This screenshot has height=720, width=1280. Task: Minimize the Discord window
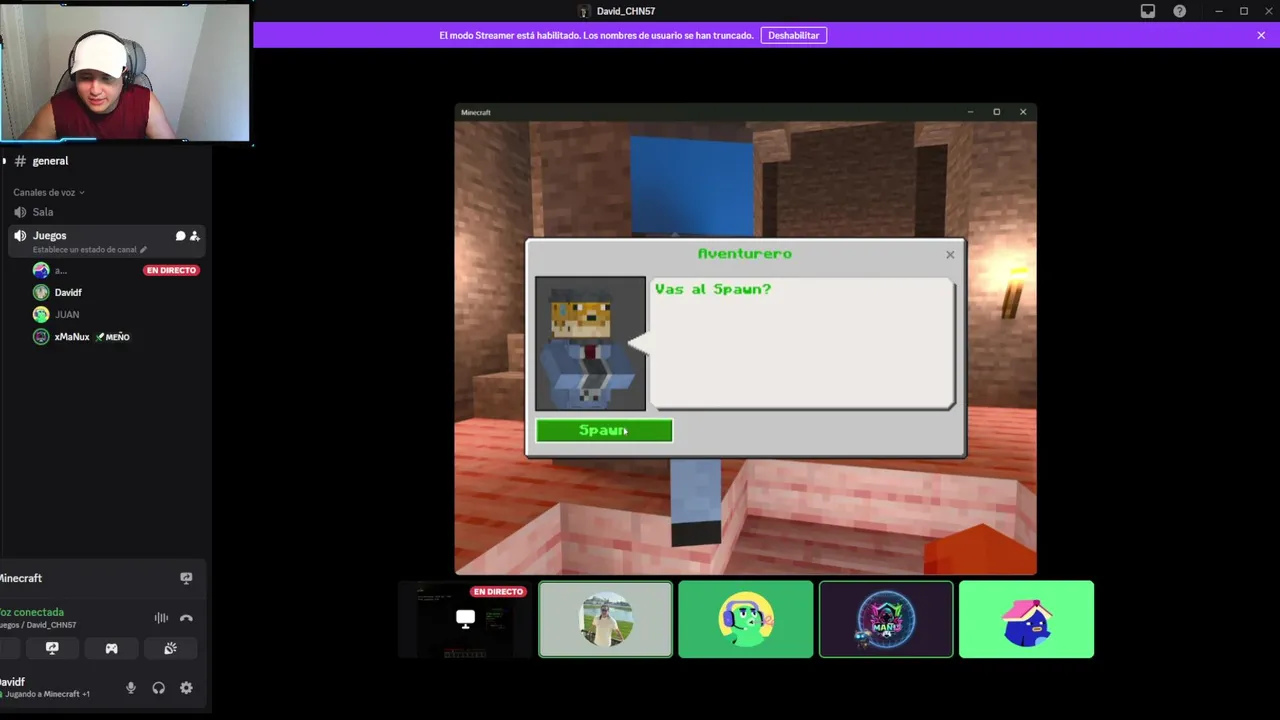coord(1219,11)
